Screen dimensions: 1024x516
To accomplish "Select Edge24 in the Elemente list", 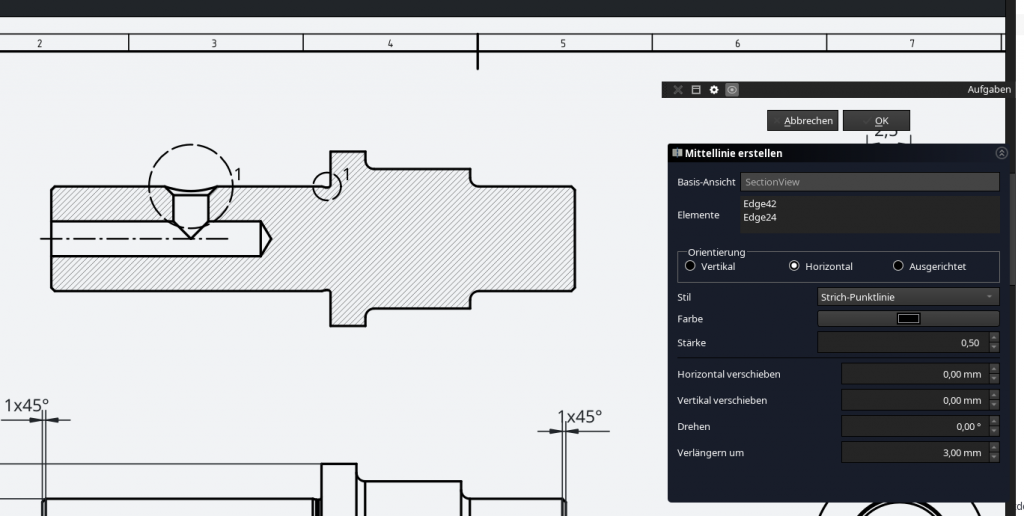I will pos(760,217).
